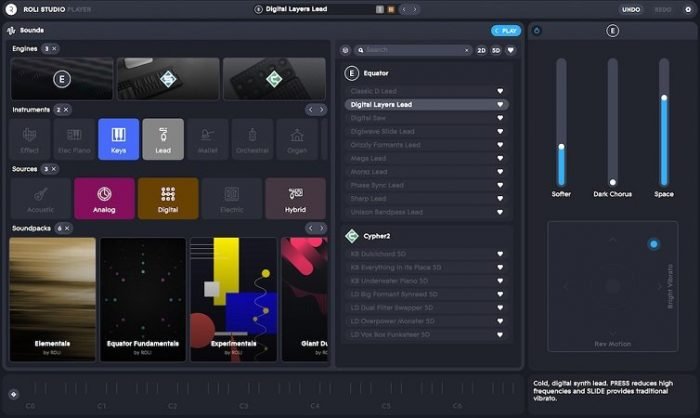Choose the Analog source tile

[104, 198]
